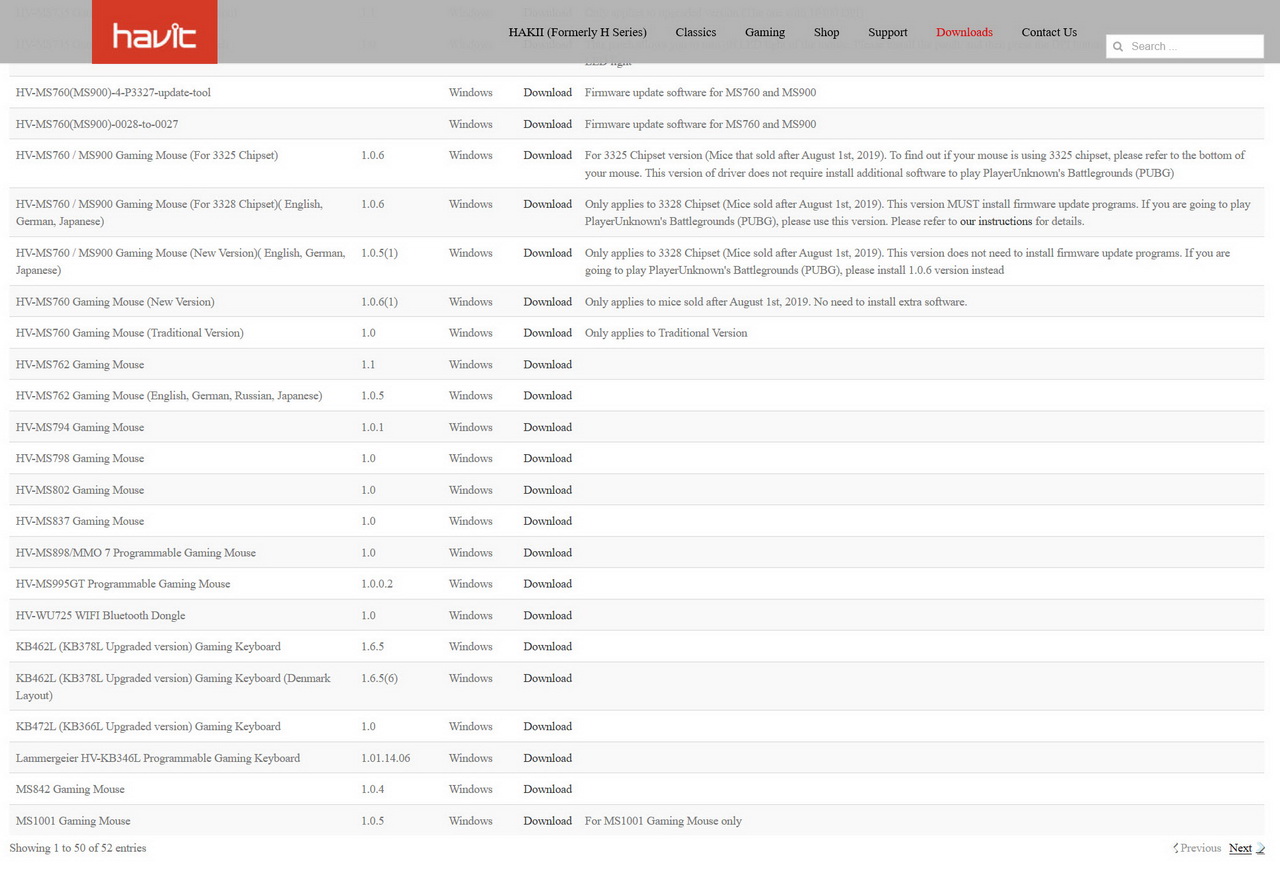1280x875 pixels.
Task: Click Windows cell in HV-MS802 row
Action: pyautogui.click(x=470, y=490)
